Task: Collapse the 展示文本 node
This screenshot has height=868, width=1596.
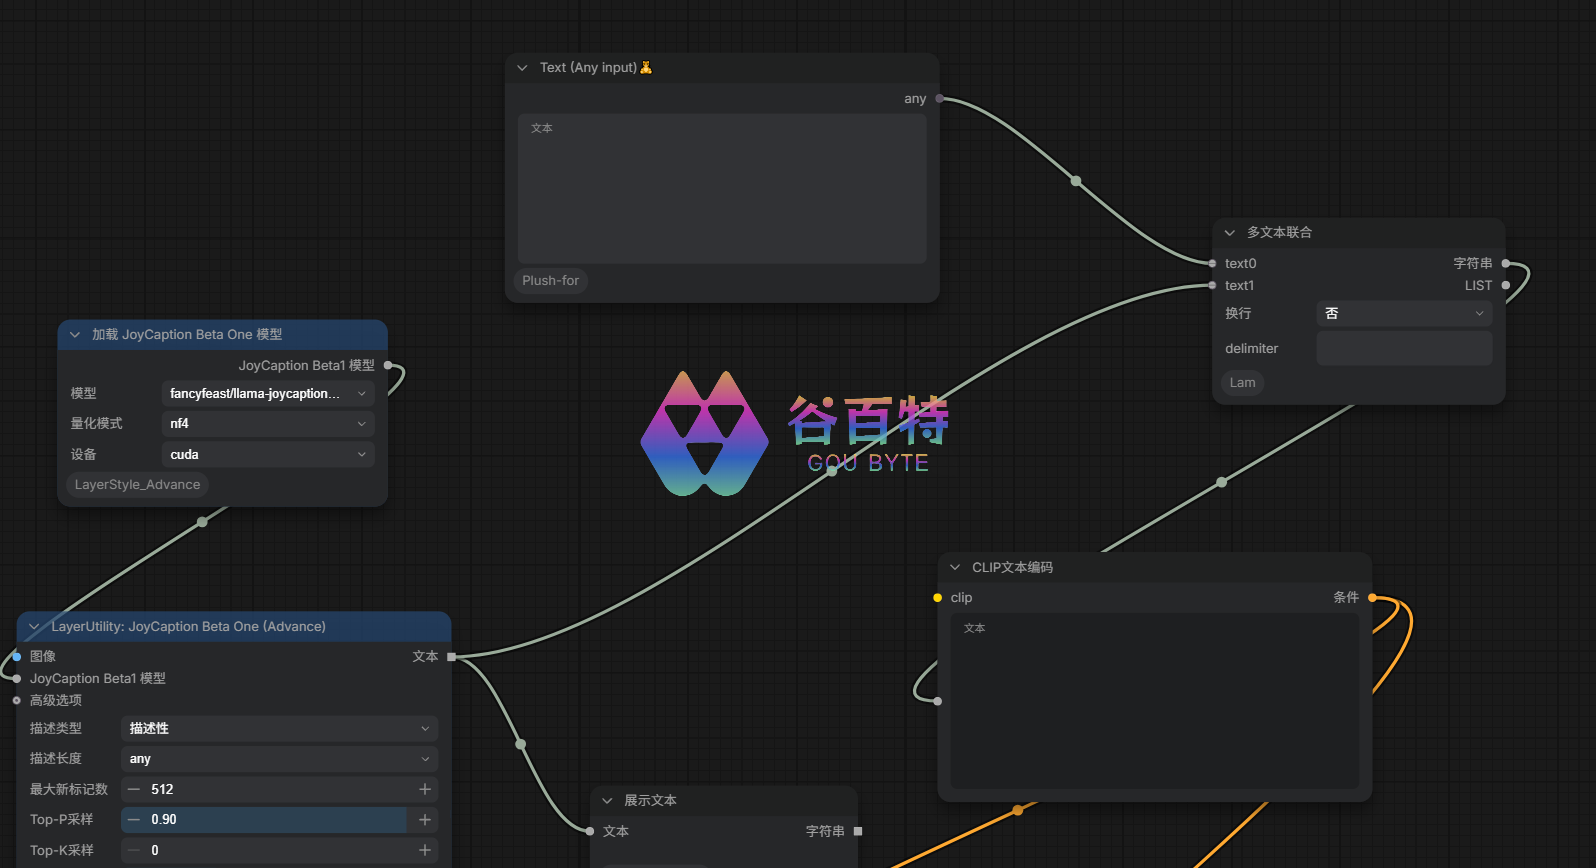Action: pyautogui.click(x=607, y=801)
